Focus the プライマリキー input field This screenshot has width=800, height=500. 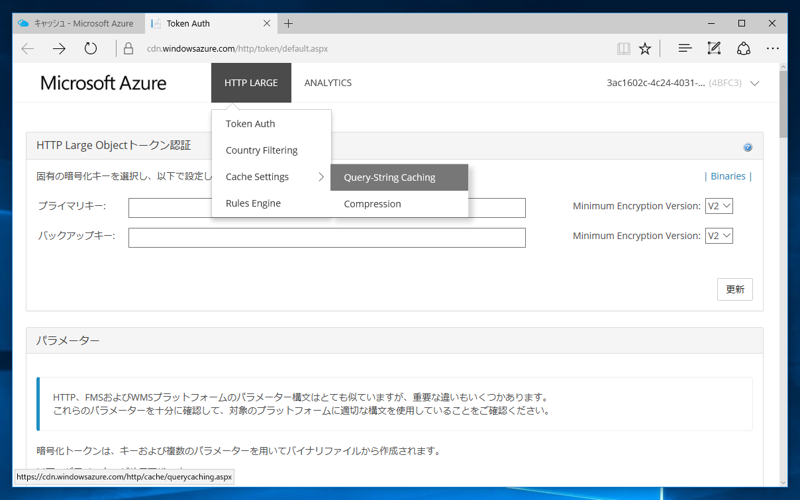[x=327, y=208]
